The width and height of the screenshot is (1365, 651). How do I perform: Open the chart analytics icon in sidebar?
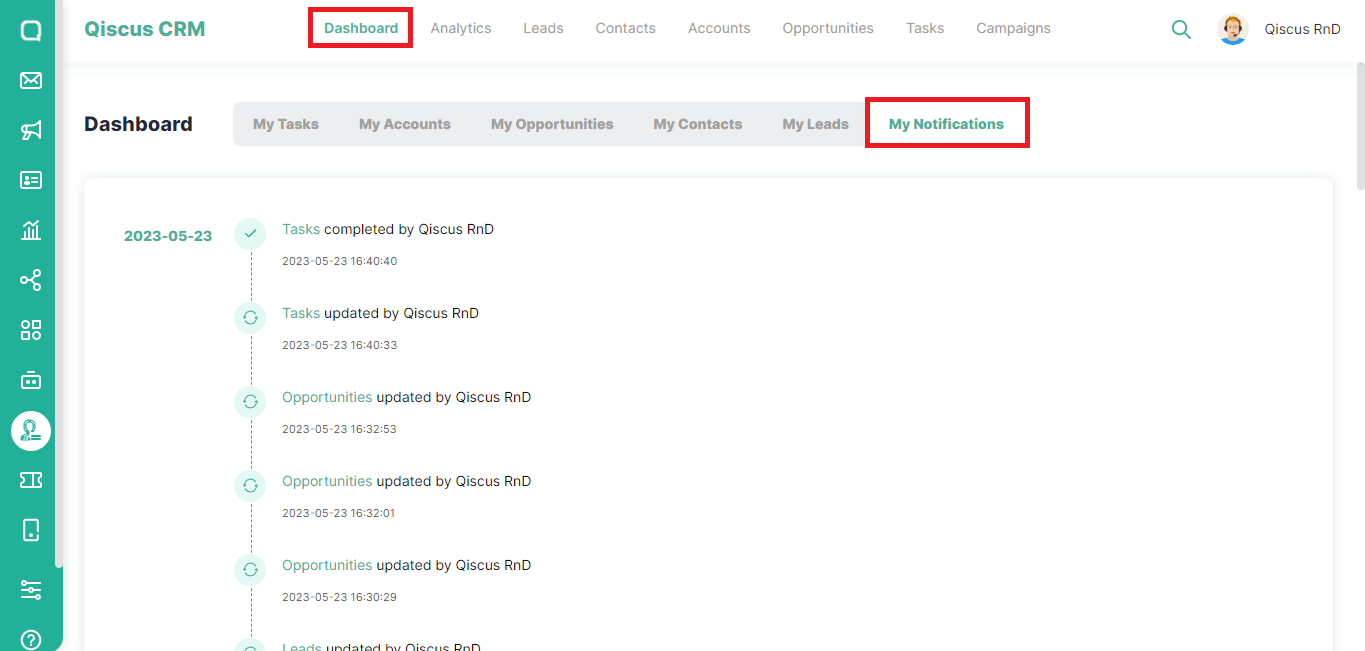tap(31, 230)
